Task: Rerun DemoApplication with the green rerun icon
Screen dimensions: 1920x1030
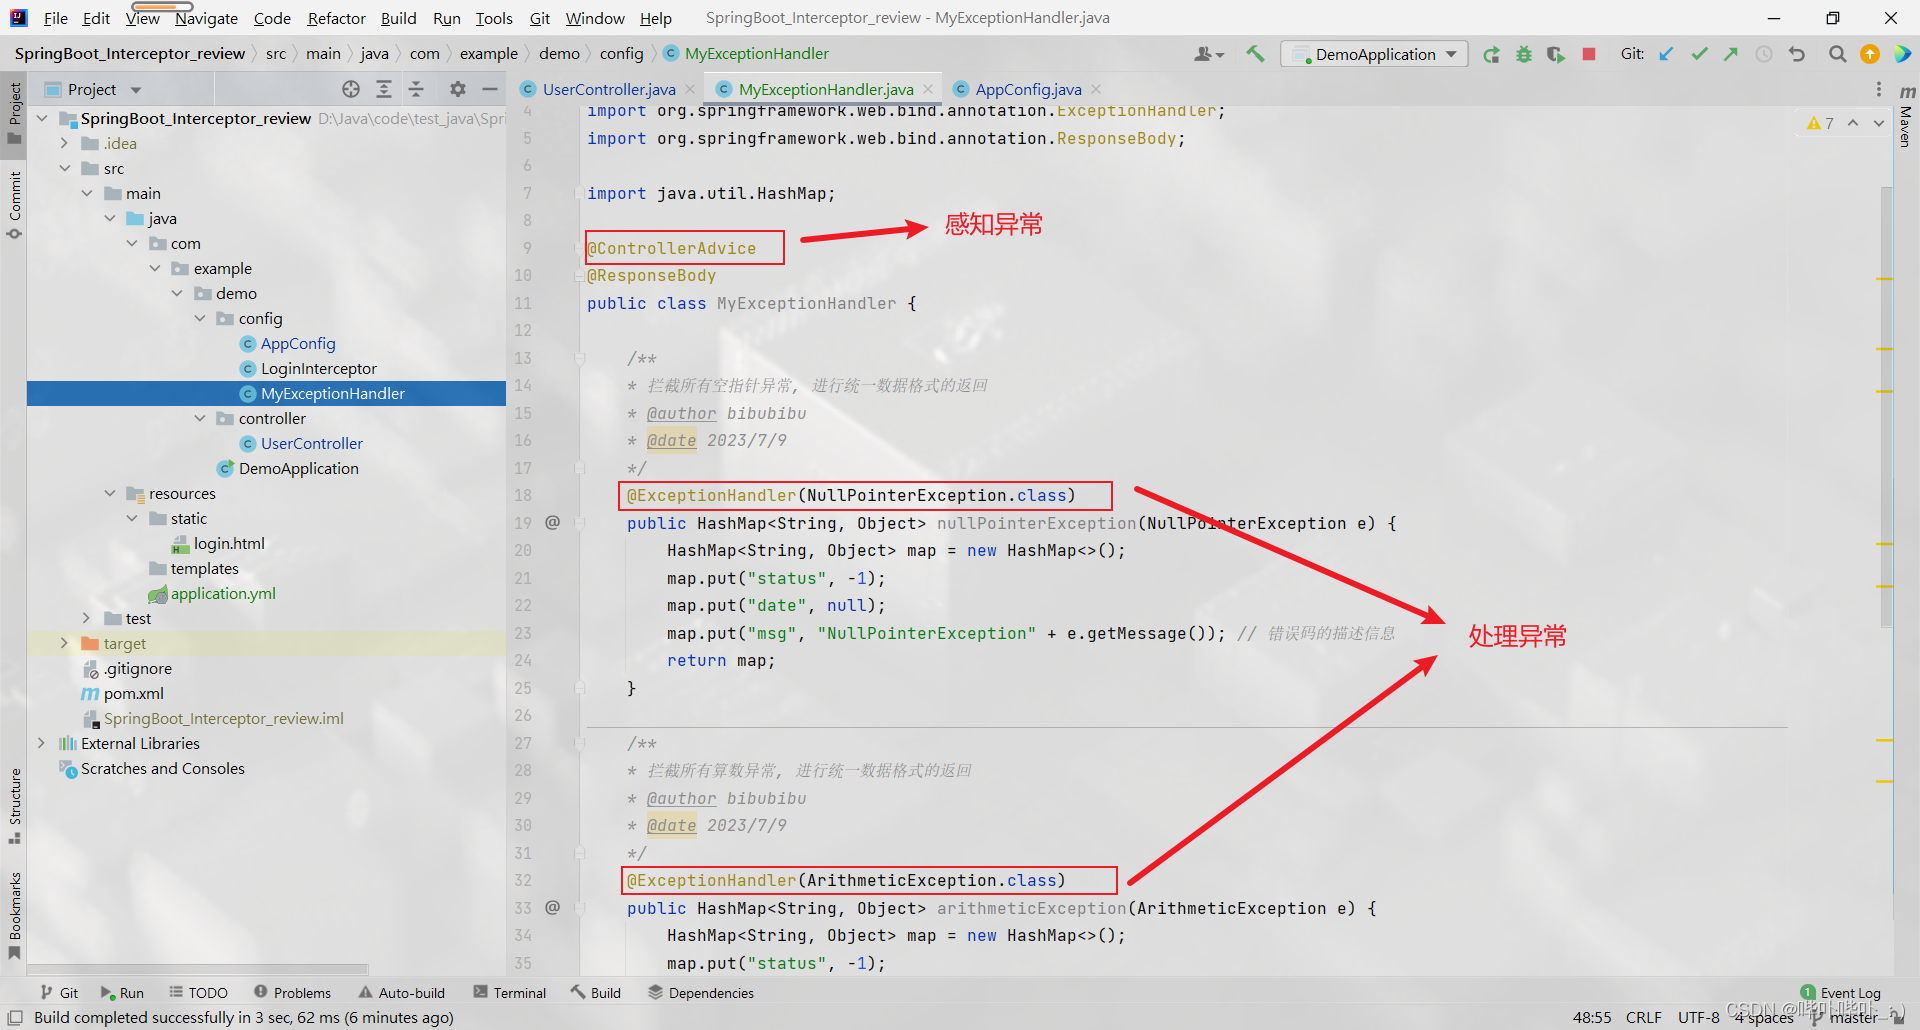Action: (1491, 54)
